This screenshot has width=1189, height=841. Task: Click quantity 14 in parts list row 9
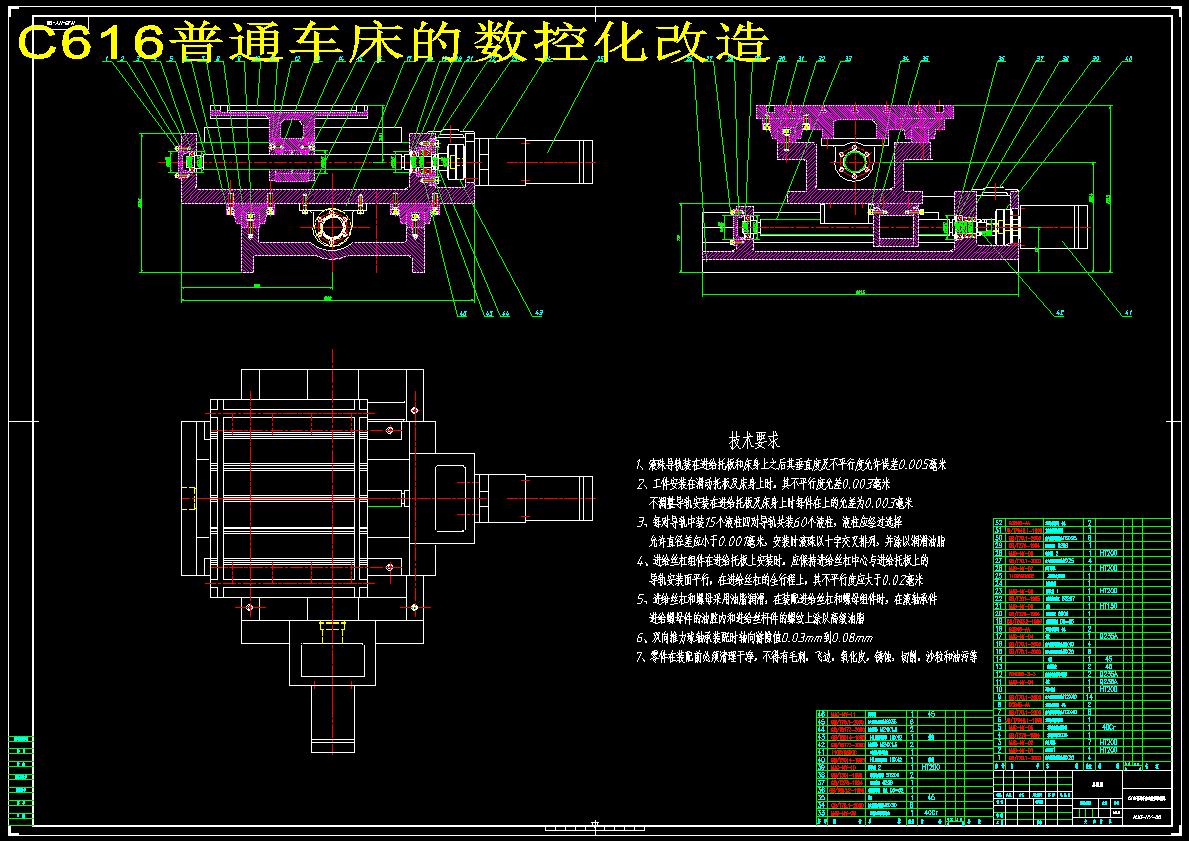pos(1090,697)
